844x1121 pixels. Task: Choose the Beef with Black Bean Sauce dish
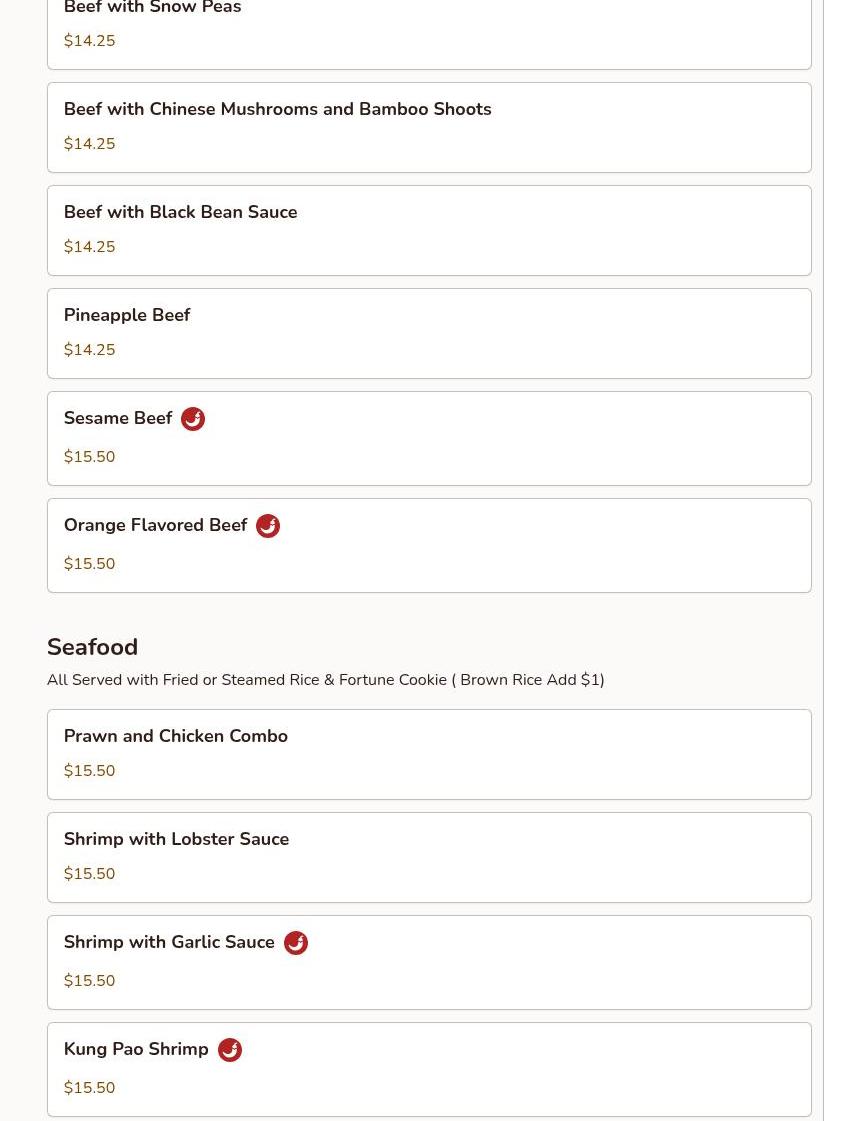coord(180,212)
